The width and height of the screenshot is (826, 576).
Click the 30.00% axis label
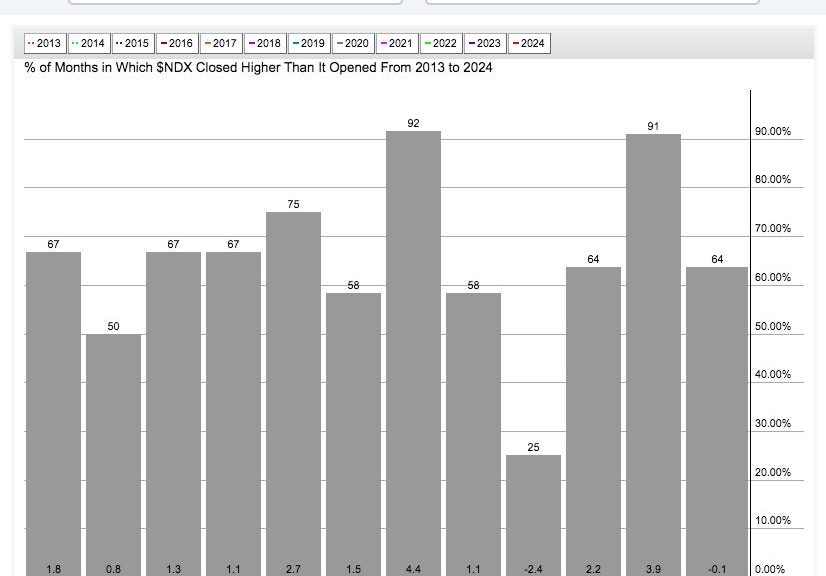(x=773, y=423)
